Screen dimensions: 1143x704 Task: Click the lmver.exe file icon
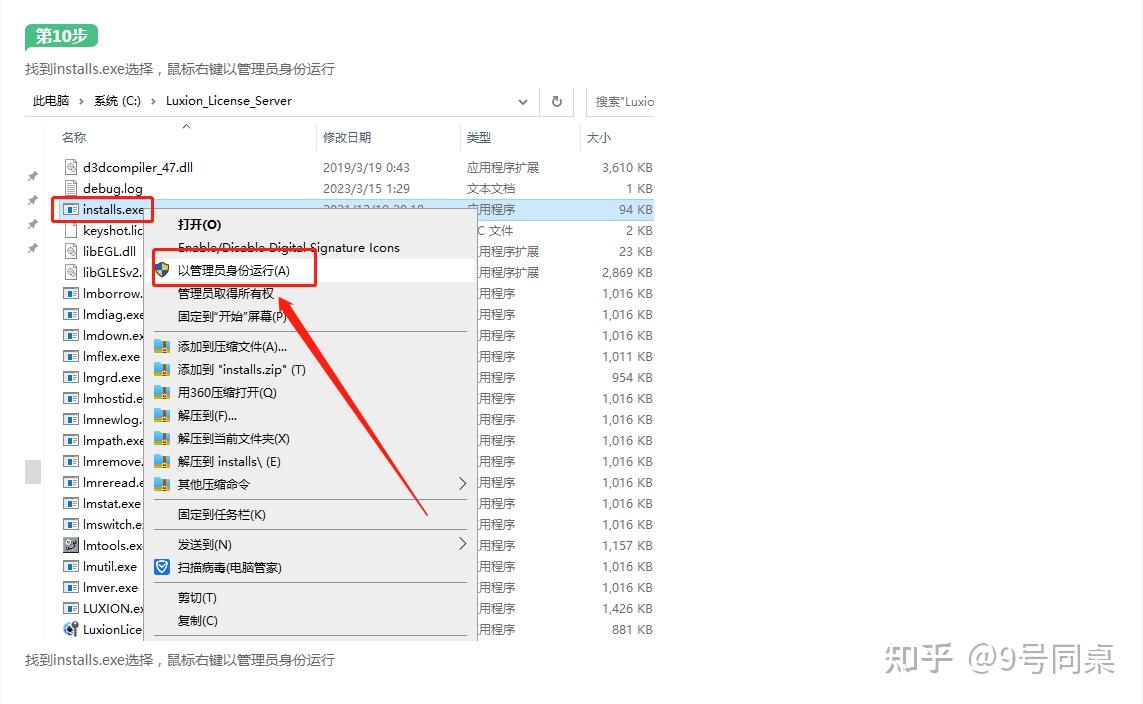(x=71, y=587)
